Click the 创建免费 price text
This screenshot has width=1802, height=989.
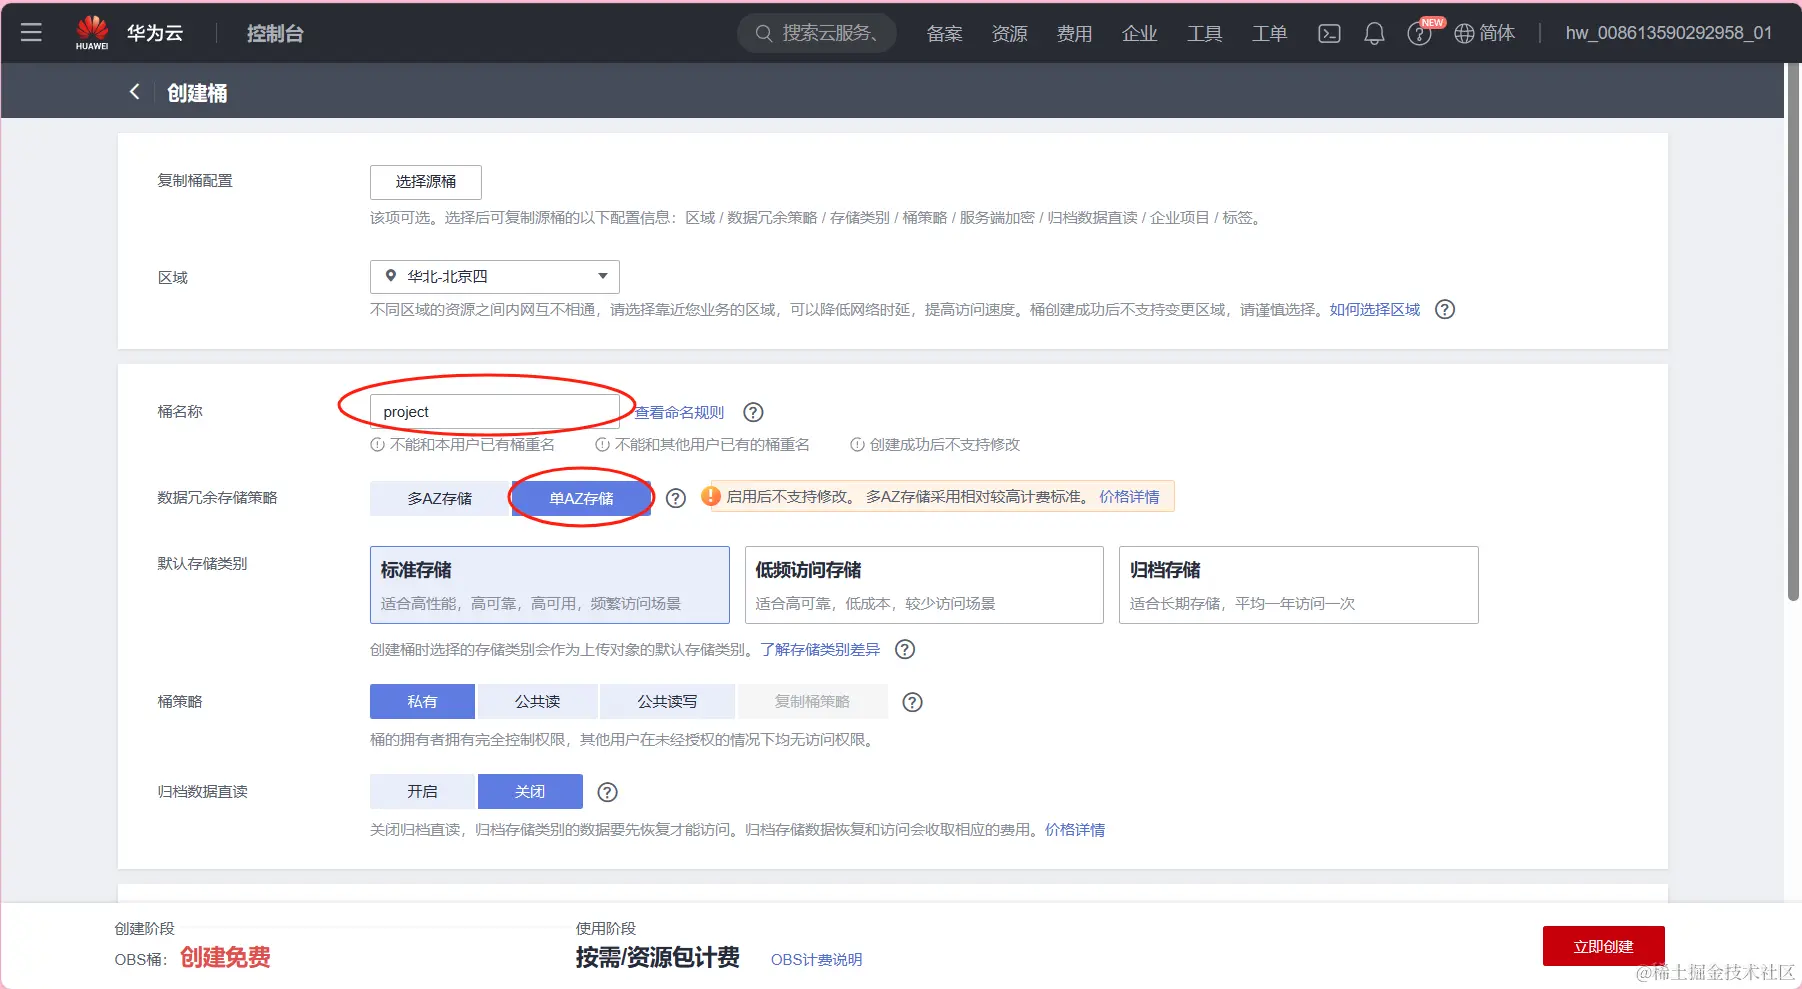225,958
